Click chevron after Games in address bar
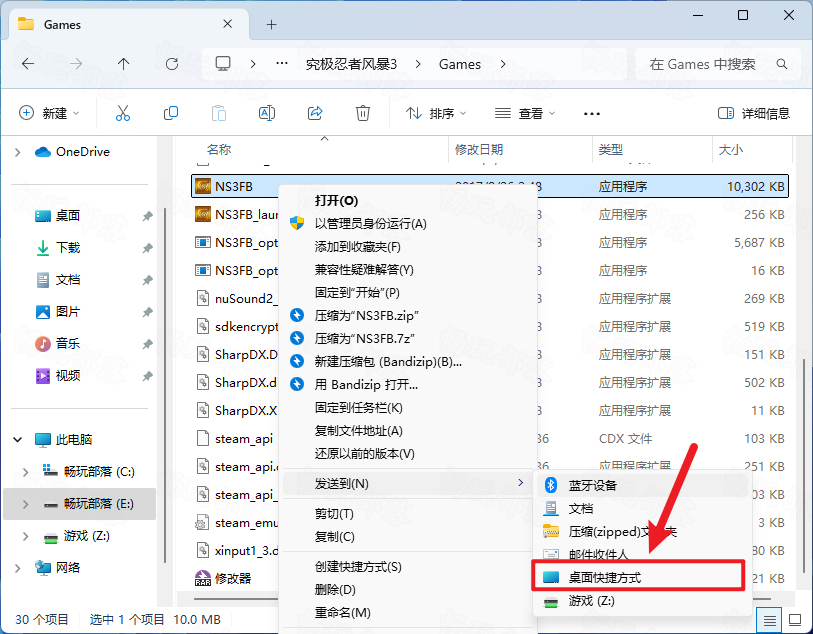813x634 pixels. coord(503,64)
